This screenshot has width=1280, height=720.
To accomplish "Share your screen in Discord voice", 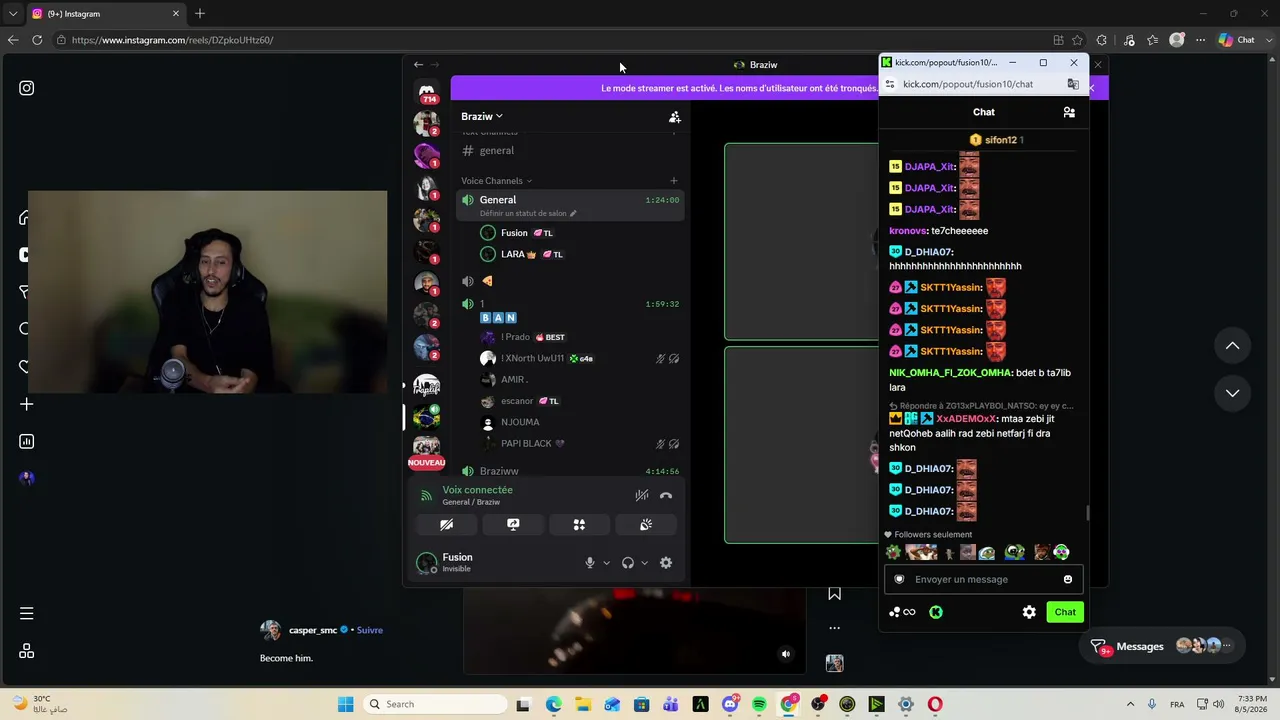I will pyautogui.click(x=513, y=525).
